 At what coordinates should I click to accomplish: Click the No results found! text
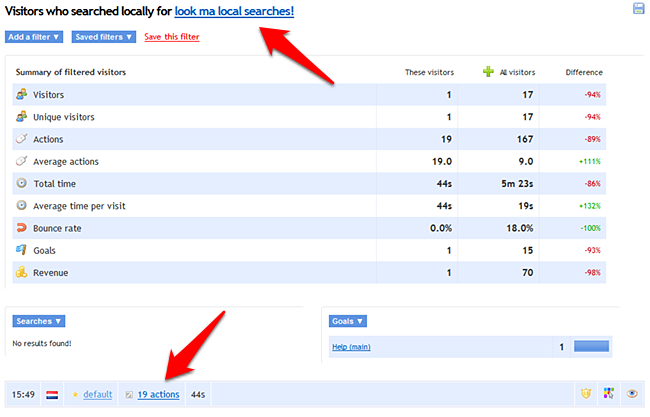coord(42,343)
